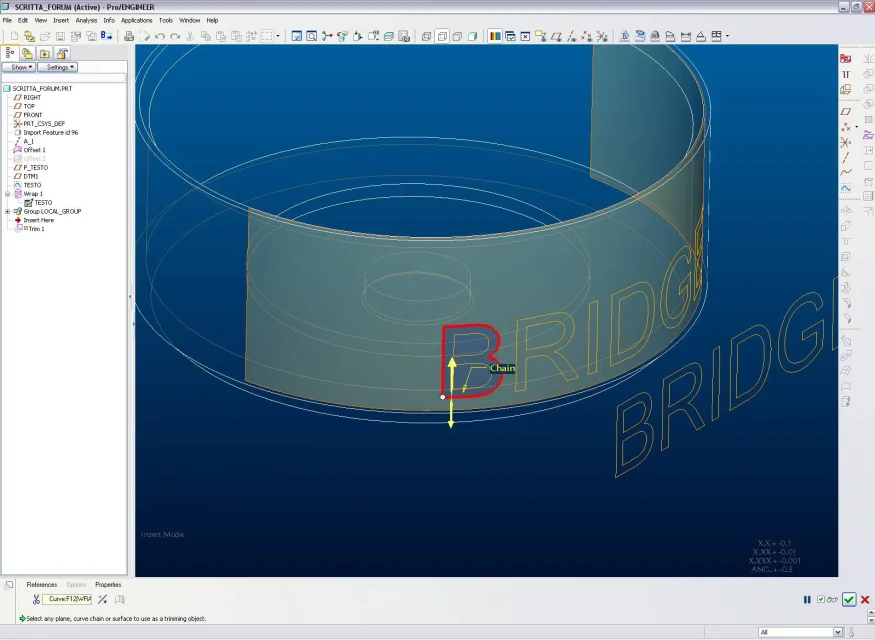Screen dimensions: 875x640
Task: Select the TOP datum plane in tree
Action: 29,106
